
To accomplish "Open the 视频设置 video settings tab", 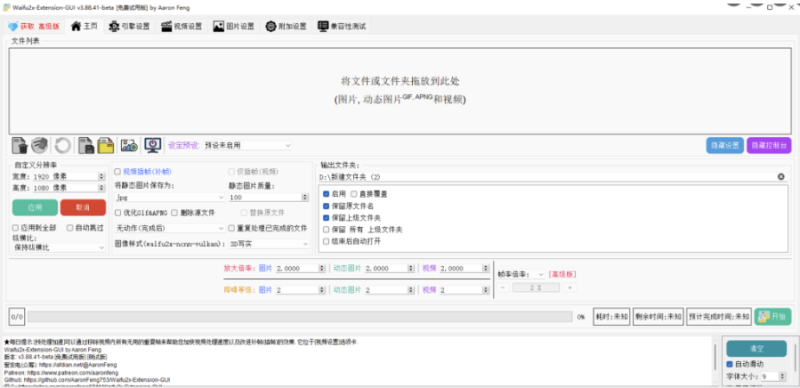I will (x=182, y=26).
